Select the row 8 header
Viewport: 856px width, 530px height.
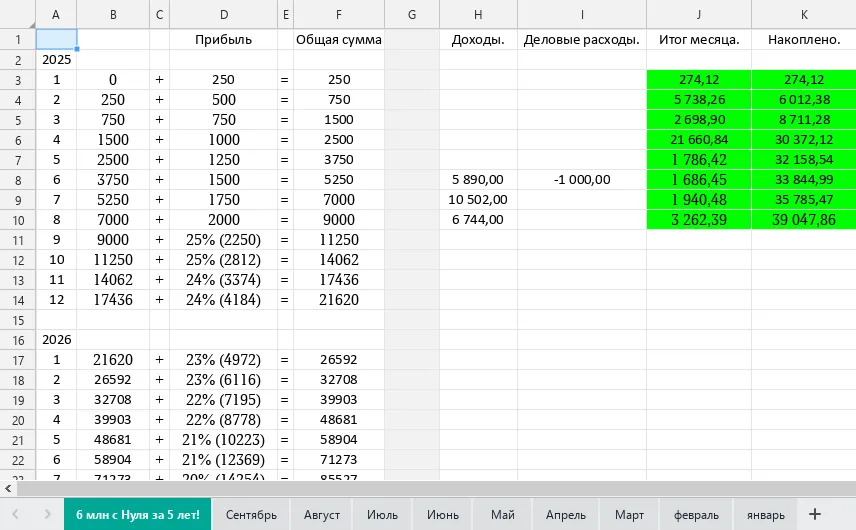point(17,180)
